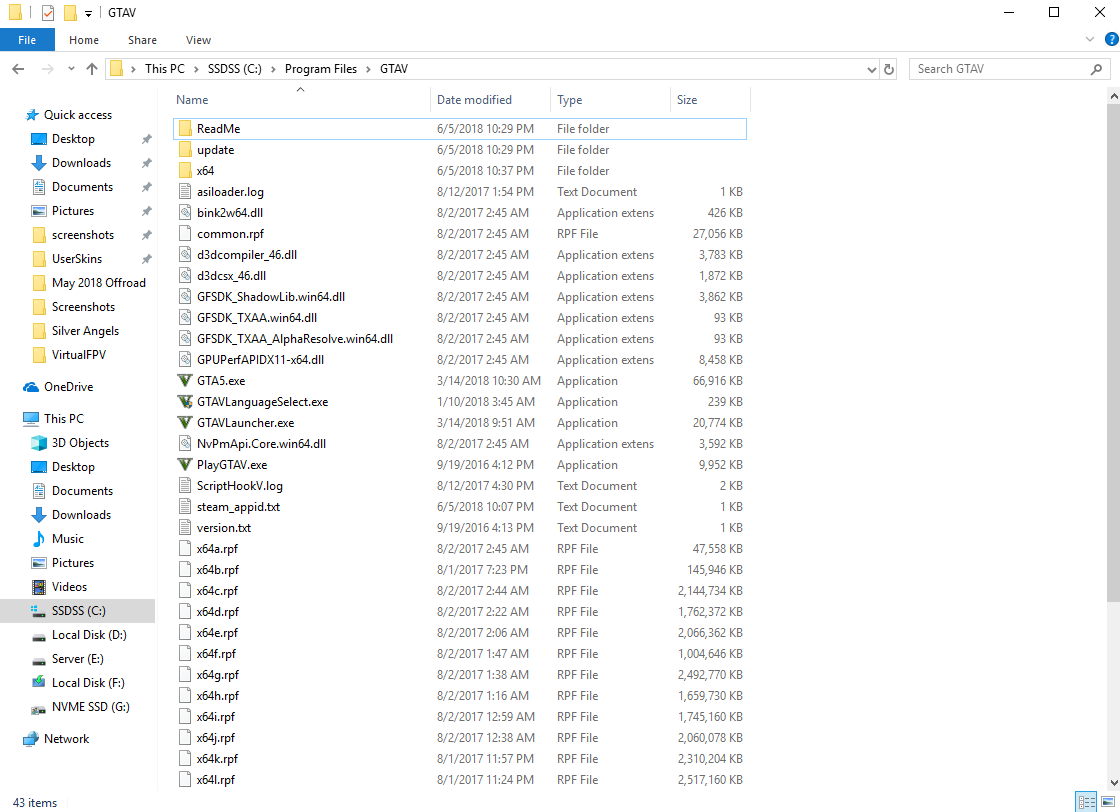
Task: Click the 3D Objects icon in sidebar
Action: (x=39, y=443)
